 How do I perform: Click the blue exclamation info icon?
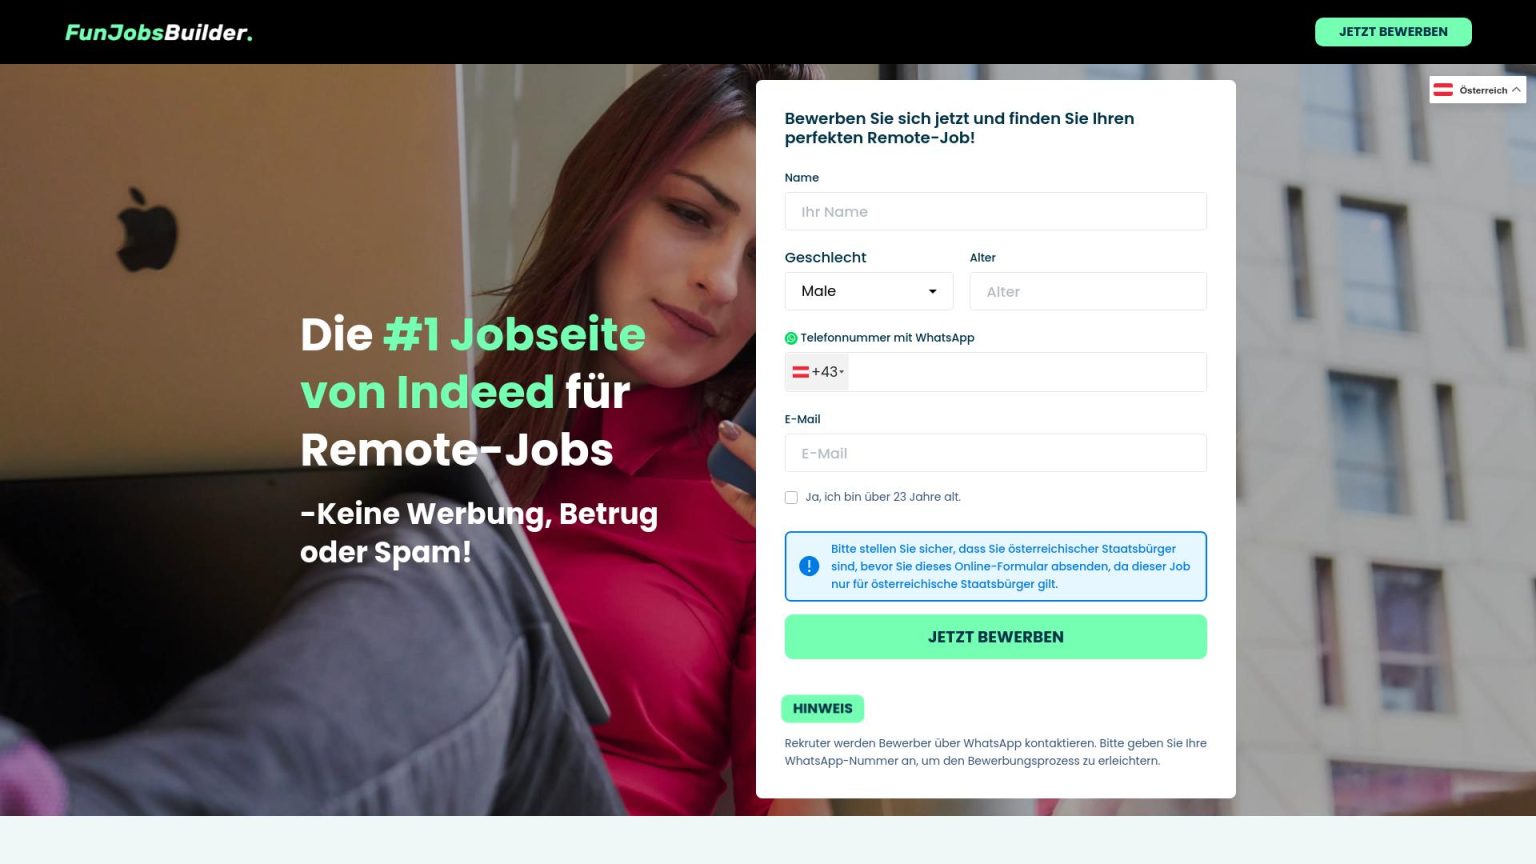tap(809, 566)
